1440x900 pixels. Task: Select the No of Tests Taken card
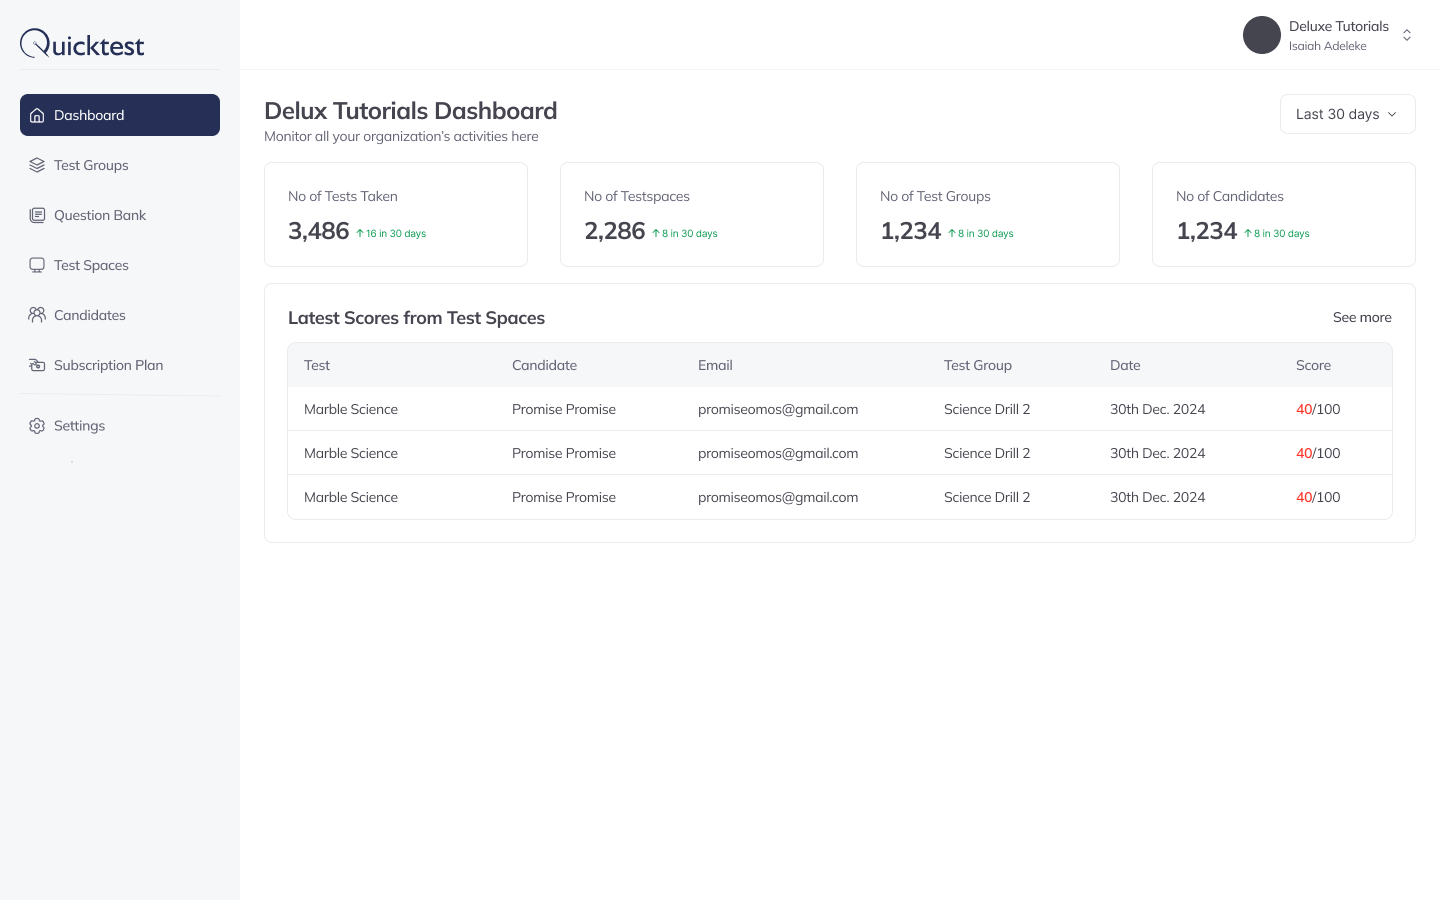coord(396,214)
